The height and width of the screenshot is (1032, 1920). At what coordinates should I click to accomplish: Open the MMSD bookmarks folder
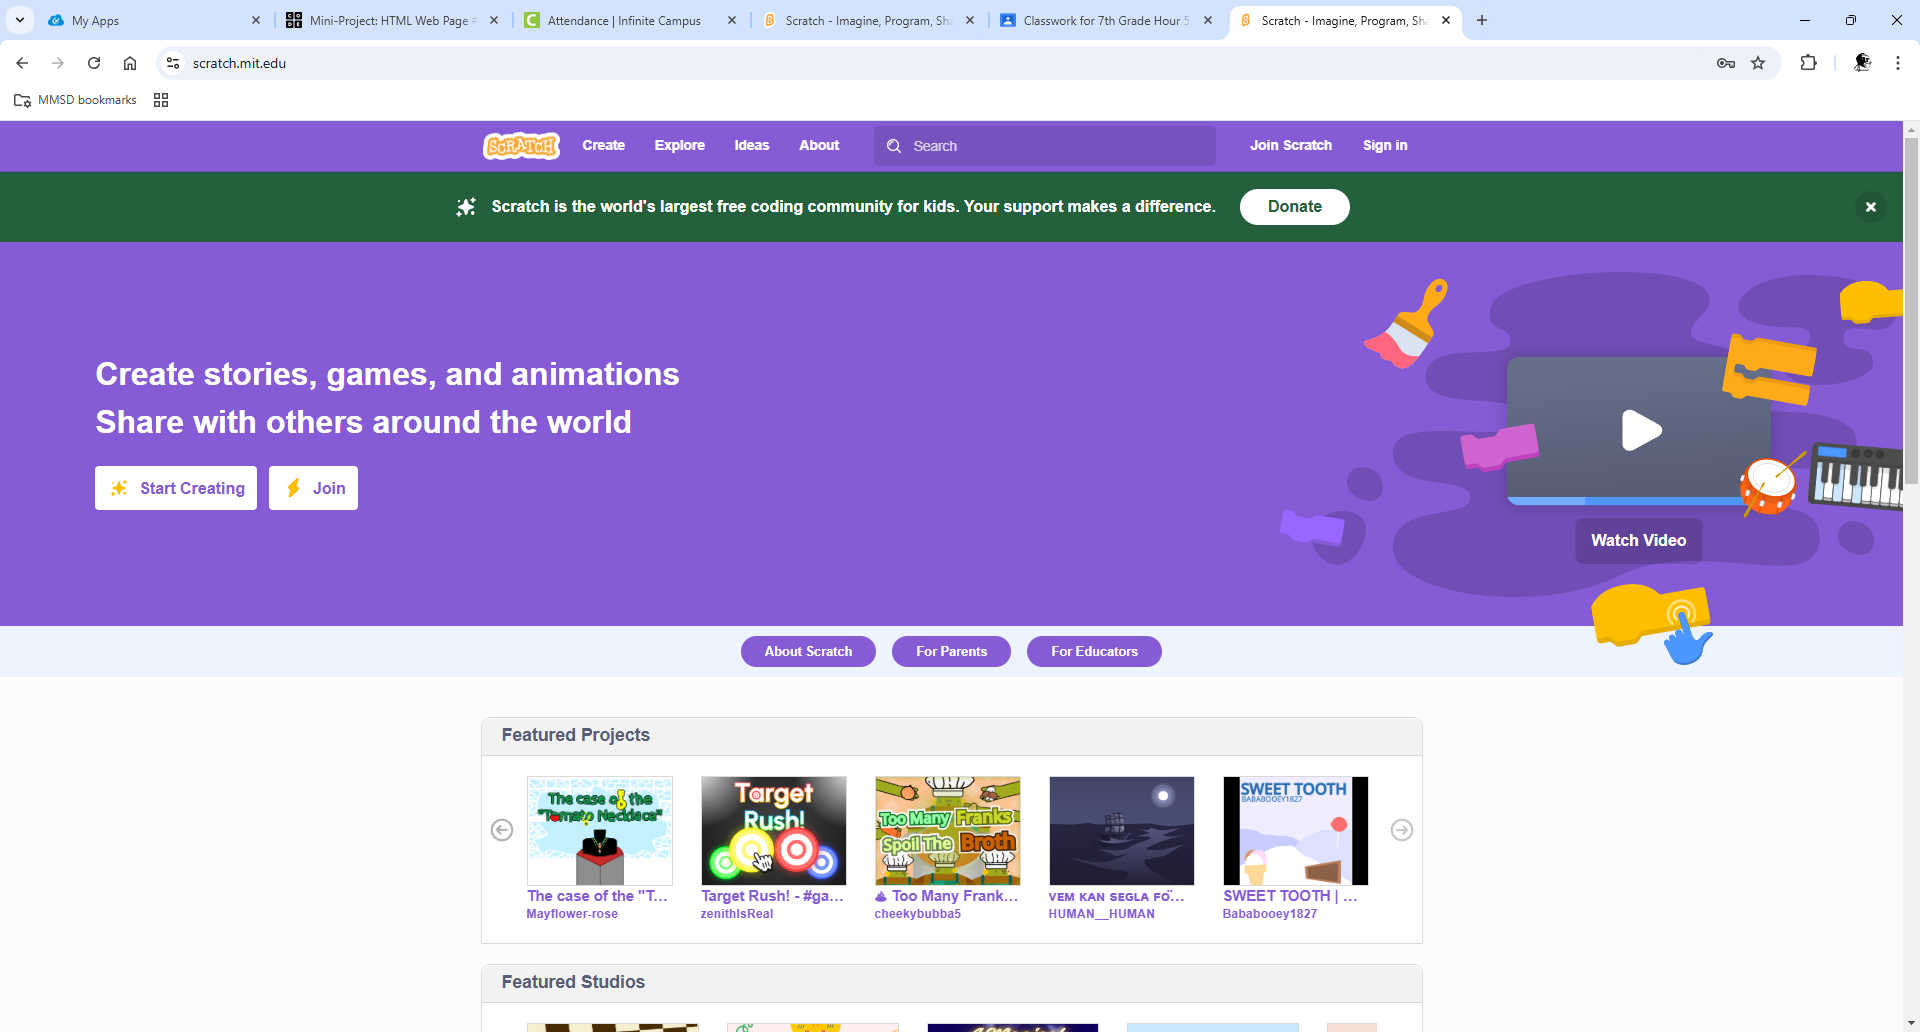click(x=76, y=100)
